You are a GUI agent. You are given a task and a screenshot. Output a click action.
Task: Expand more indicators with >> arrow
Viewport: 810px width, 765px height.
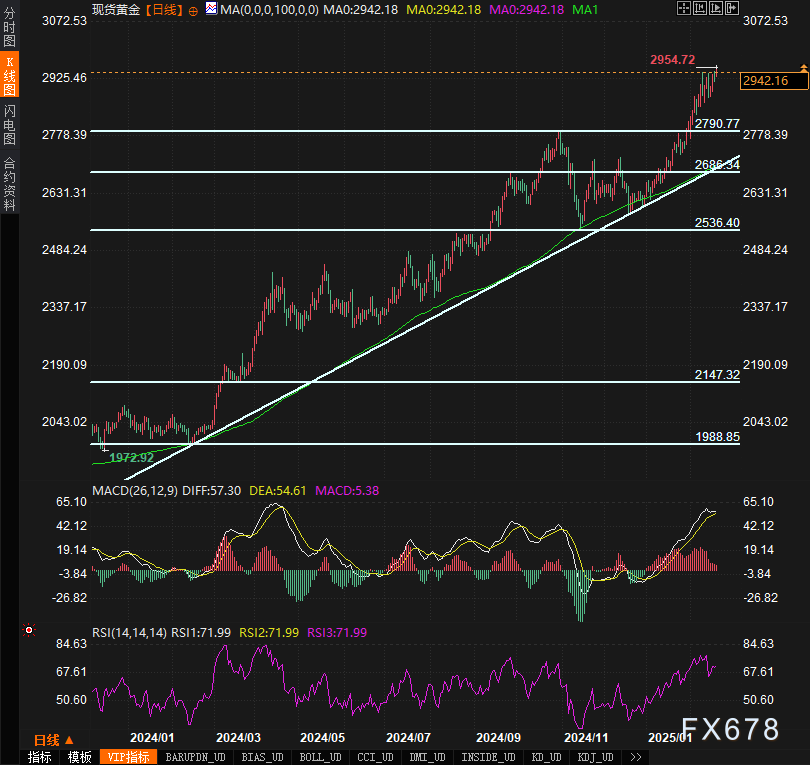[x=636, y=757]
